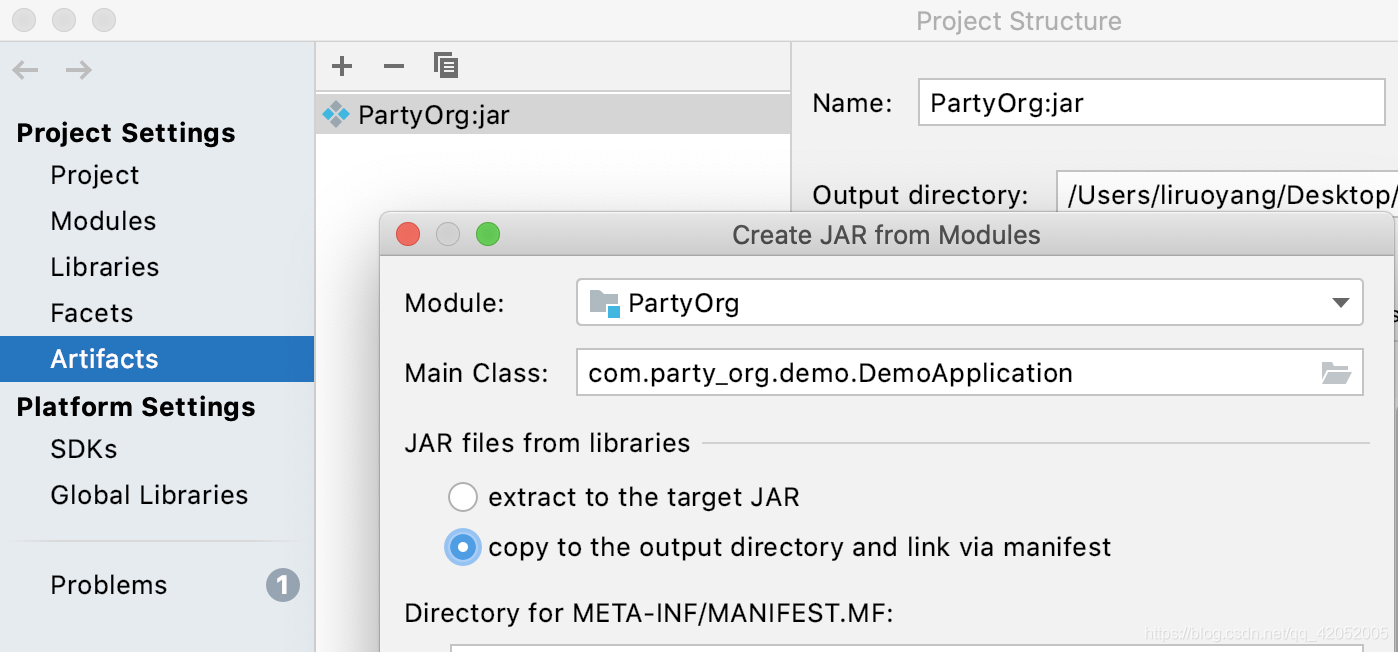Image resolution: width=1398 pixels, height=652 pixels.
Task: Open Modules settings section
Action: [104, 221]
